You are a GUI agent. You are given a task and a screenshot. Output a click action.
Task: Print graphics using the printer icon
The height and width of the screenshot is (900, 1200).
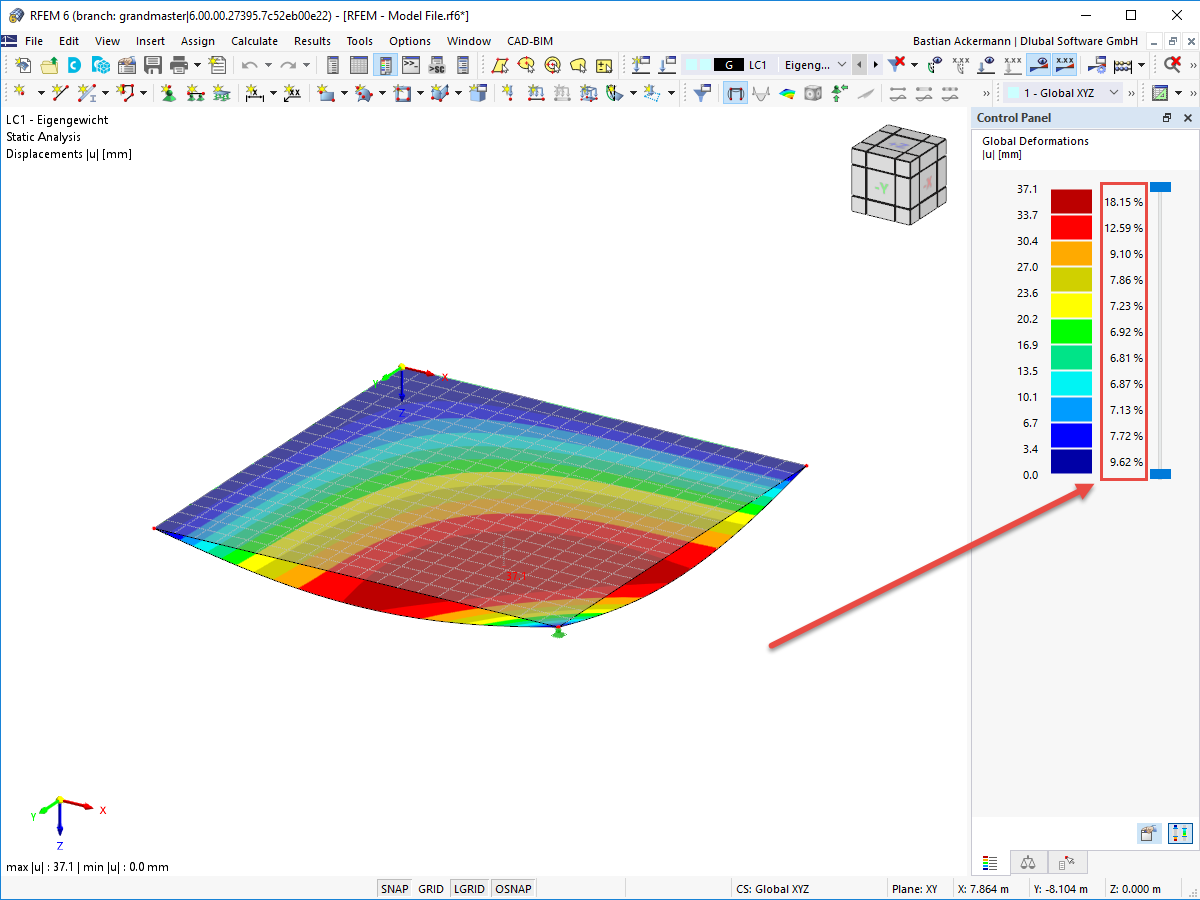point(178,65)
